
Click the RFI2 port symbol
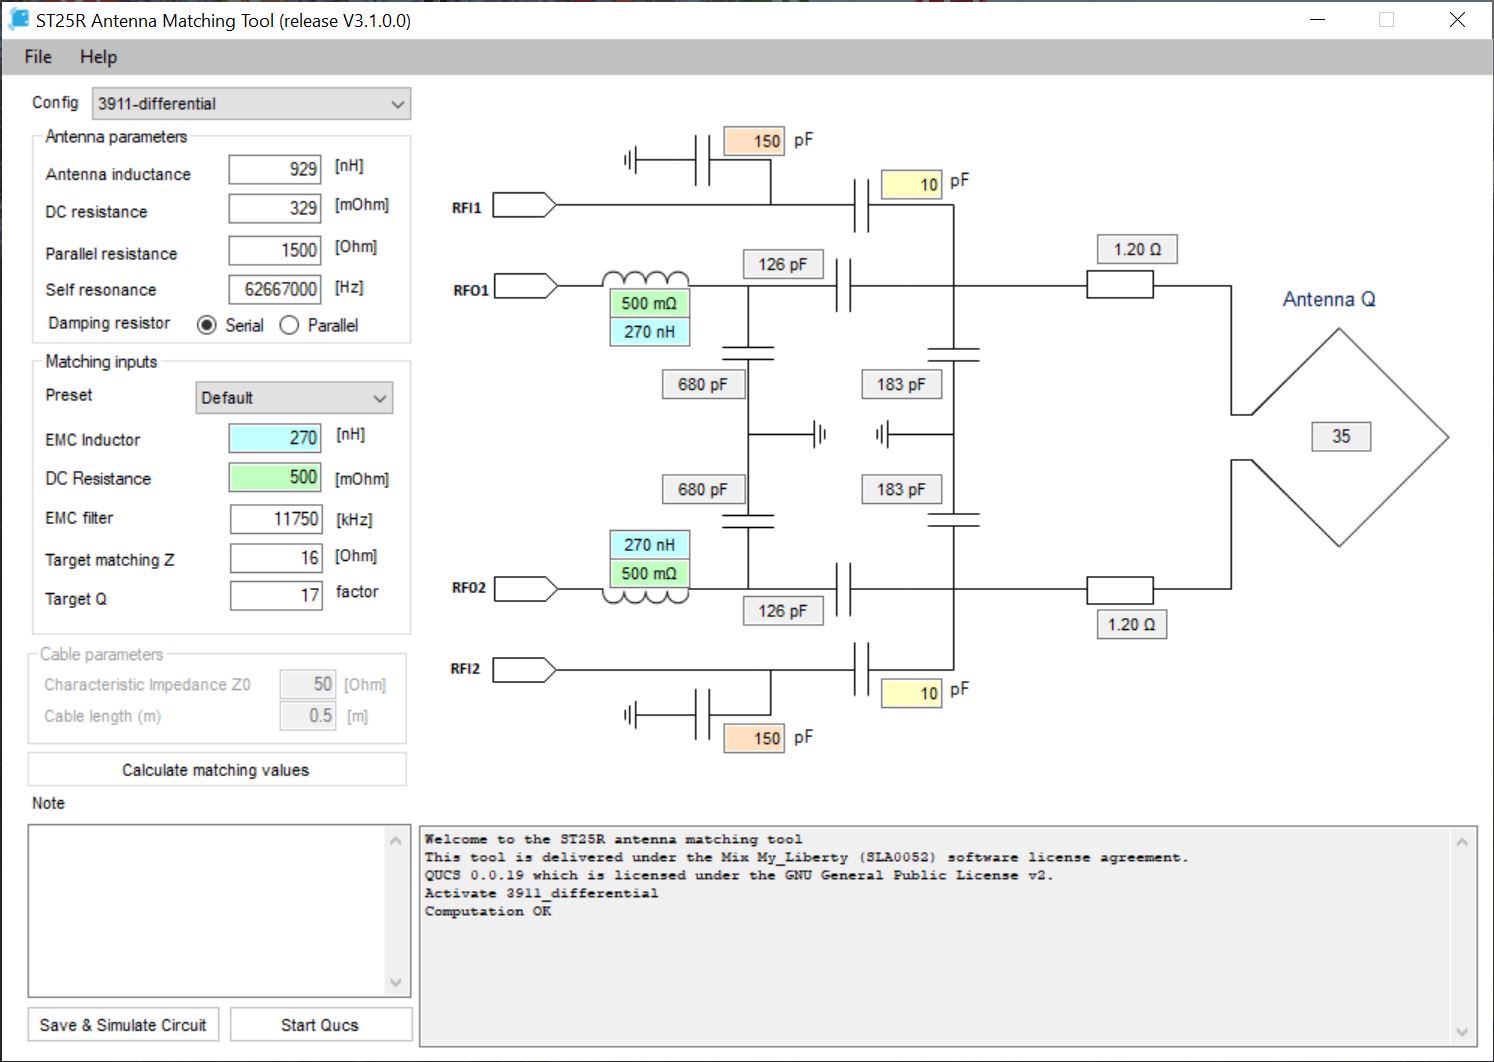point(524,669)
